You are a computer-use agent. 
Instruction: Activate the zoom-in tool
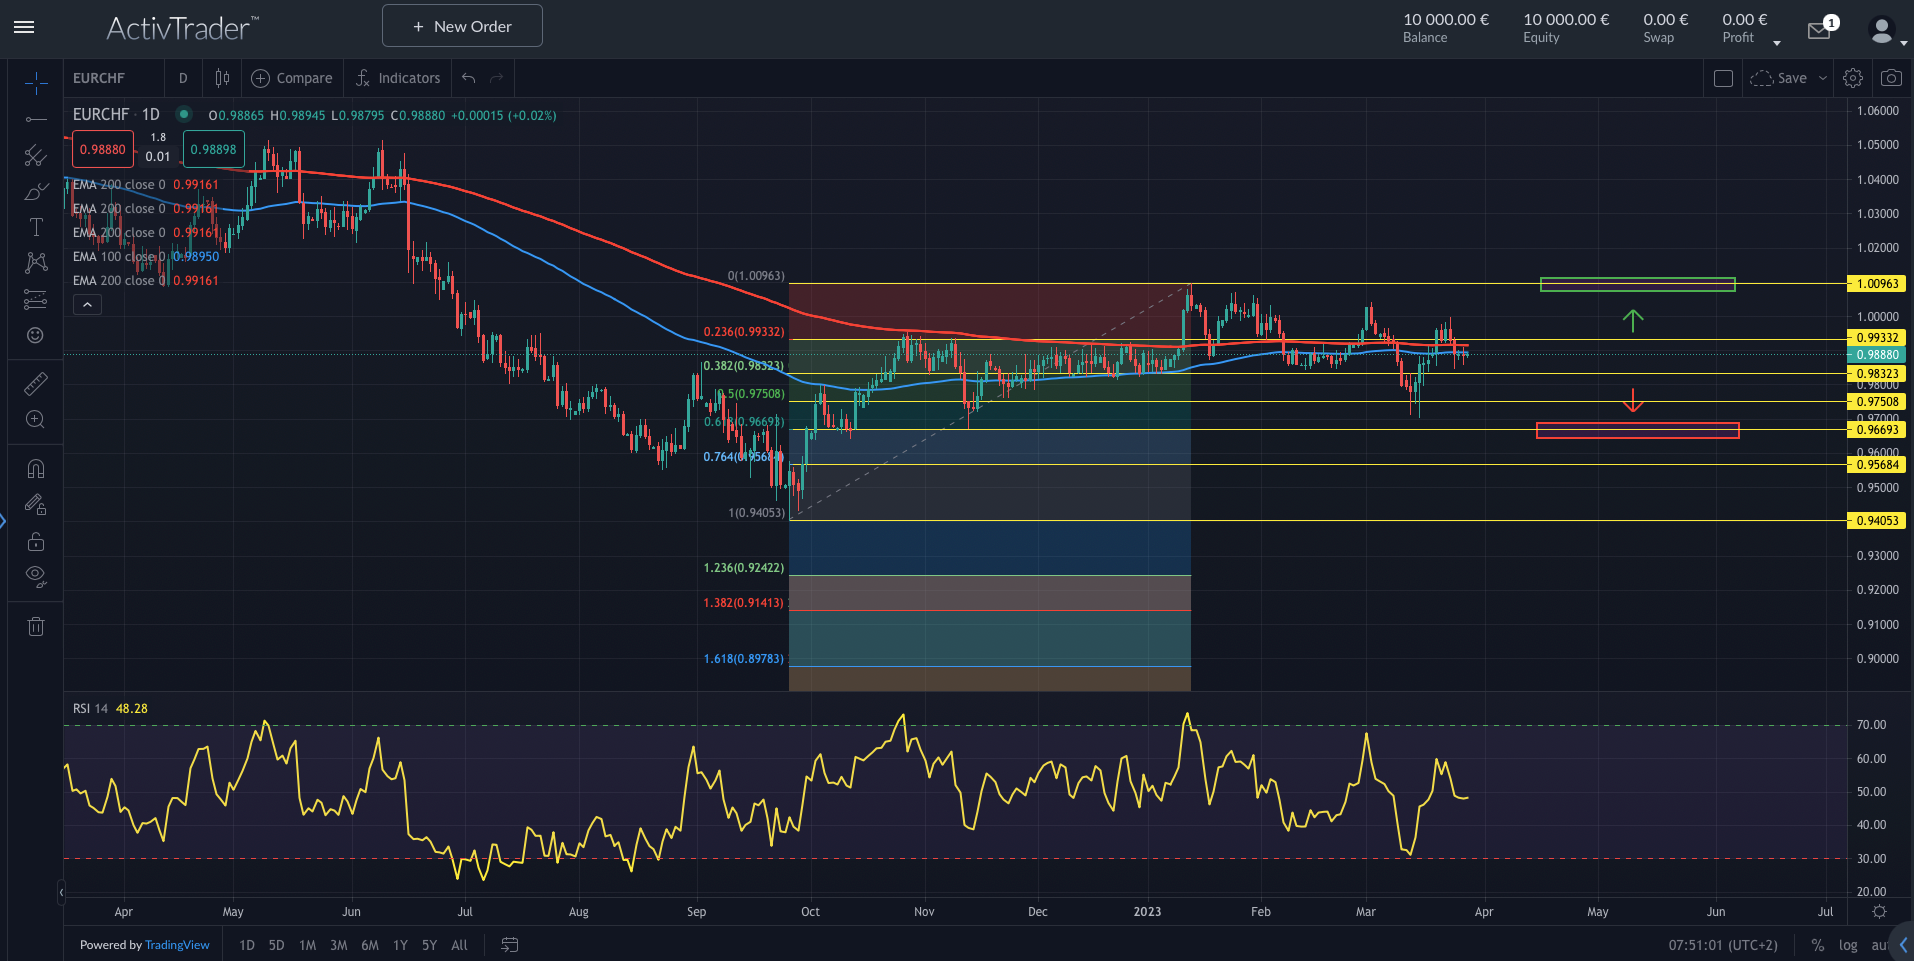tap(36, 419)
